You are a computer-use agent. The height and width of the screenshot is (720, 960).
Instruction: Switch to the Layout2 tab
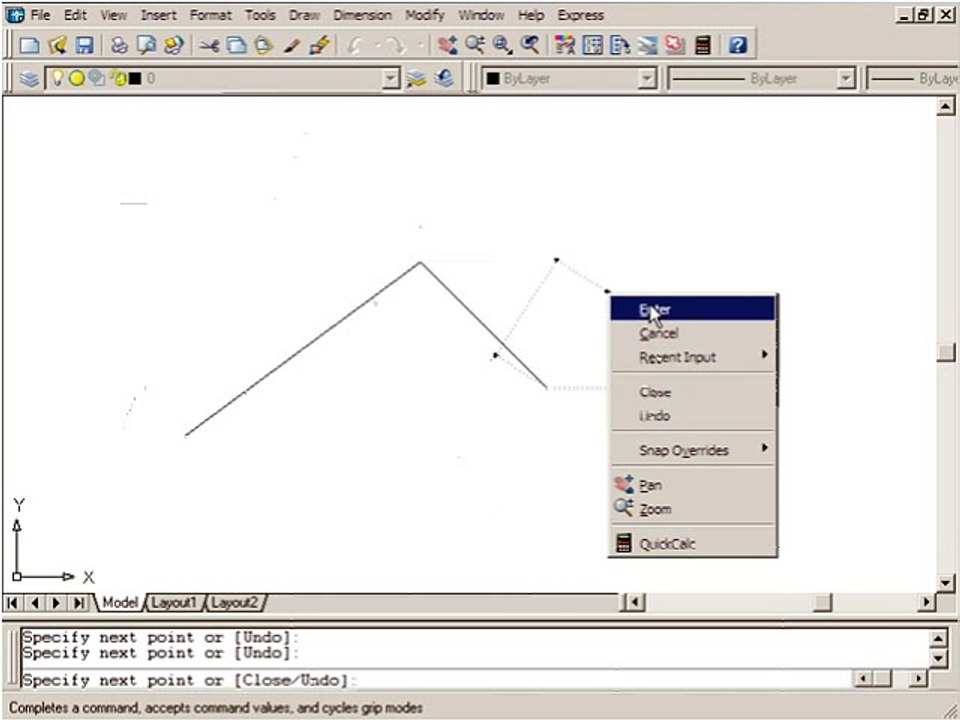234,602
